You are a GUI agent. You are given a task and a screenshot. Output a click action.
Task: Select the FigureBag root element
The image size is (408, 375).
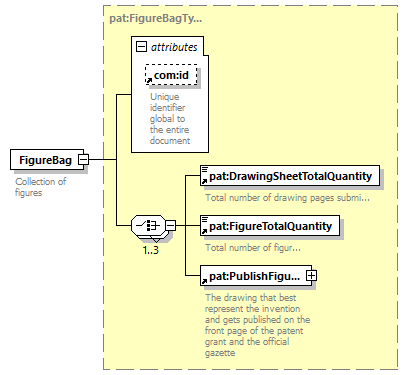[x=47, y=160]
